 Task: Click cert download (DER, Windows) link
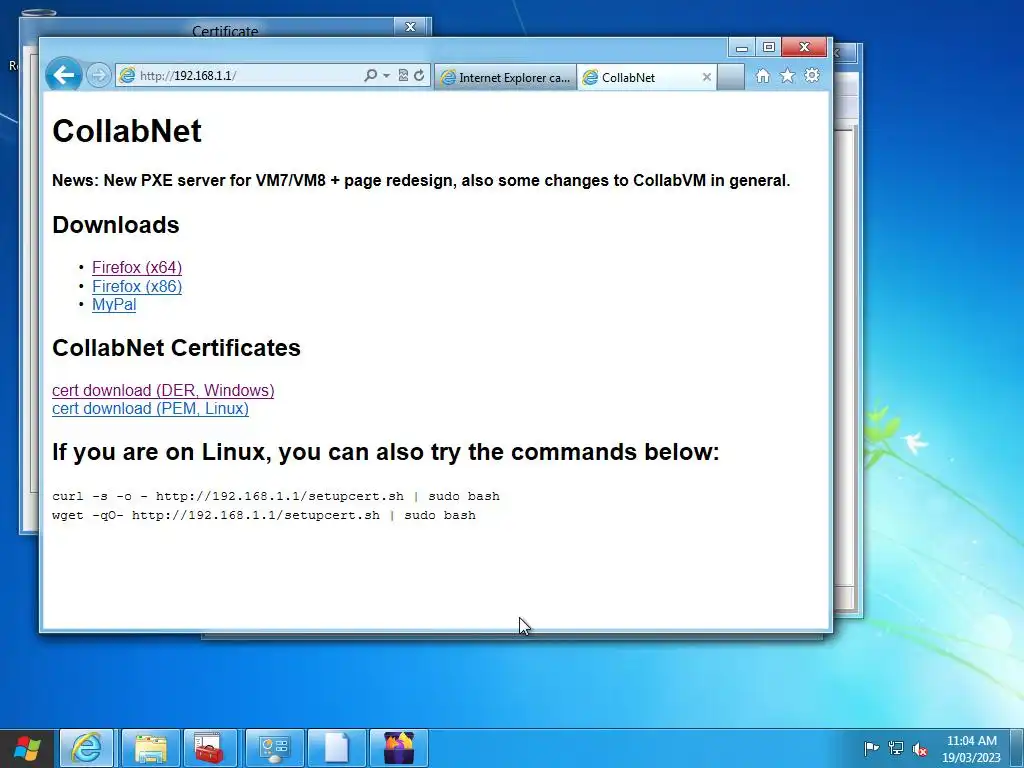pos(163,391)
